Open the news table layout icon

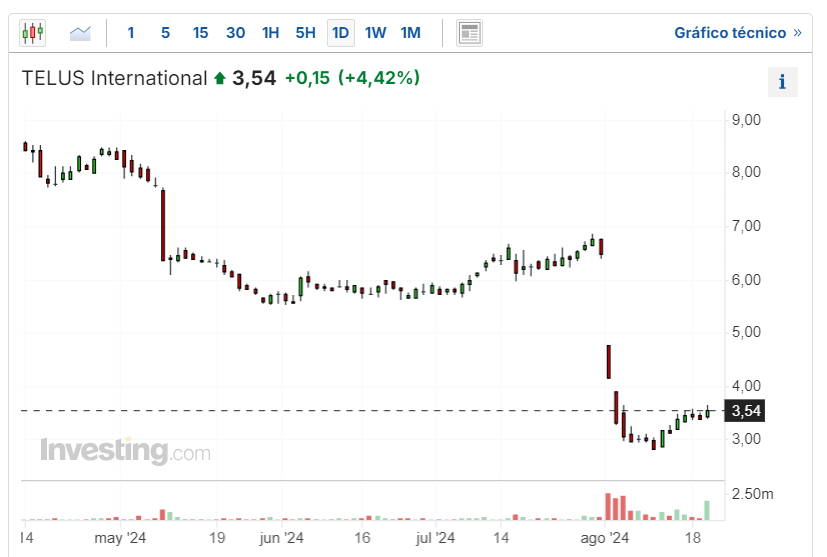click(469, 33)
